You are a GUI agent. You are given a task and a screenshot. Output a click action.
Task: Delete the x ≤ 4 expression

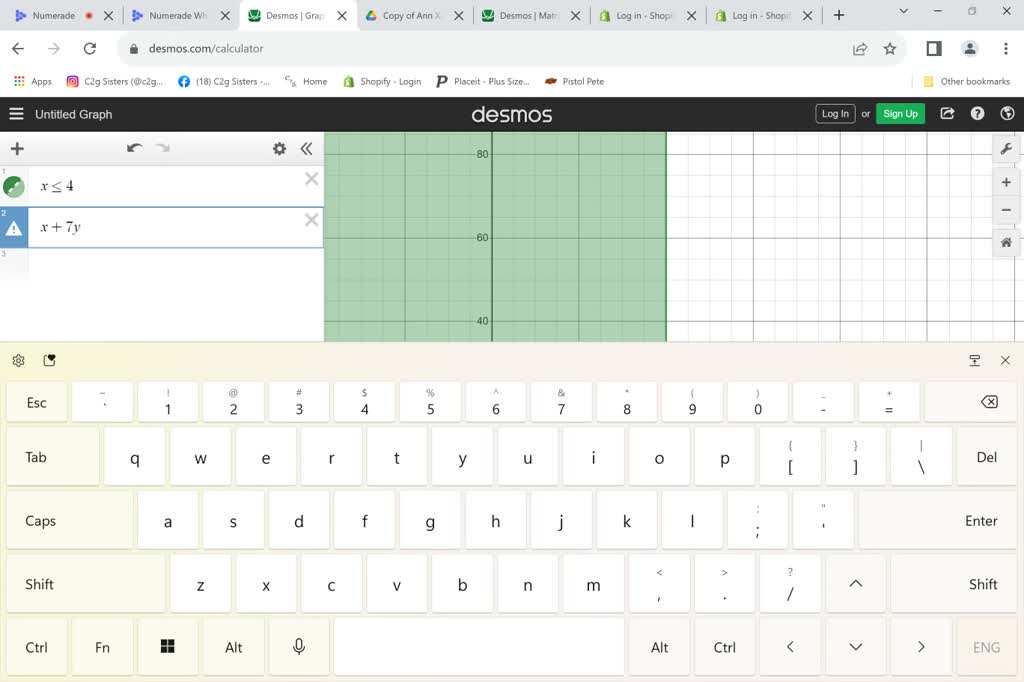[x=311, y=179]
